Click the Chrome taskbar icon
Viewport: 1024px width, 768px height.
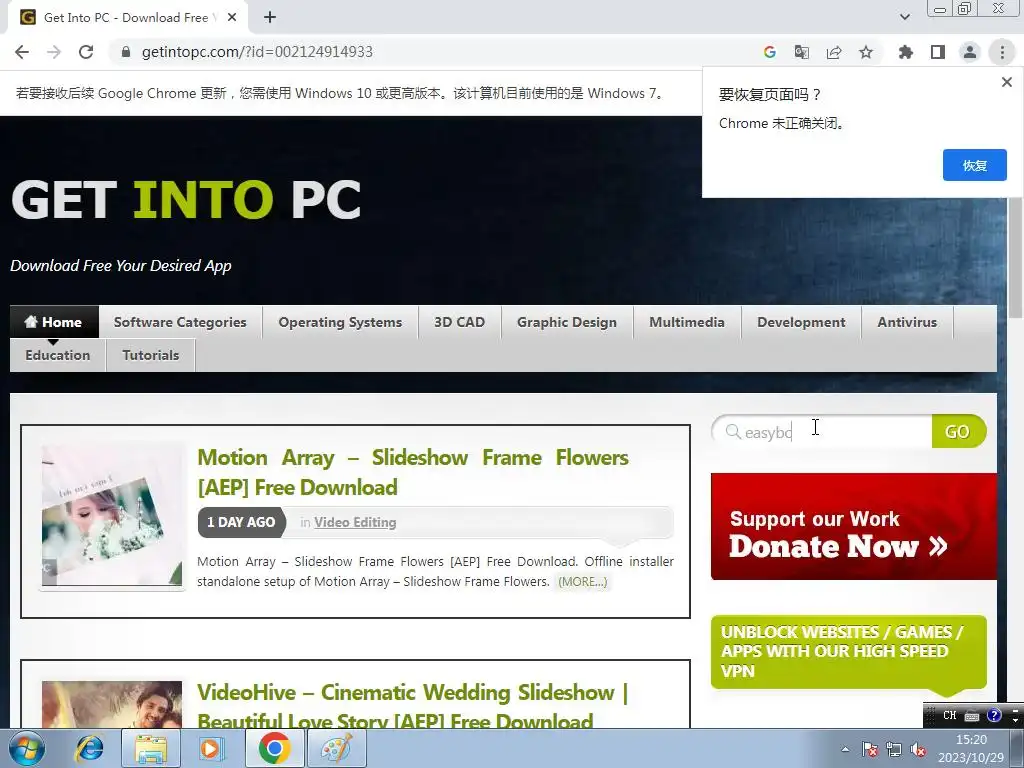point(274,748)
